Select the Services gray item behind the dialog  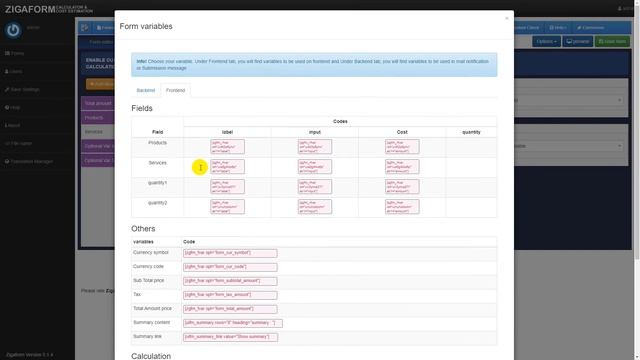pos(98,132)
